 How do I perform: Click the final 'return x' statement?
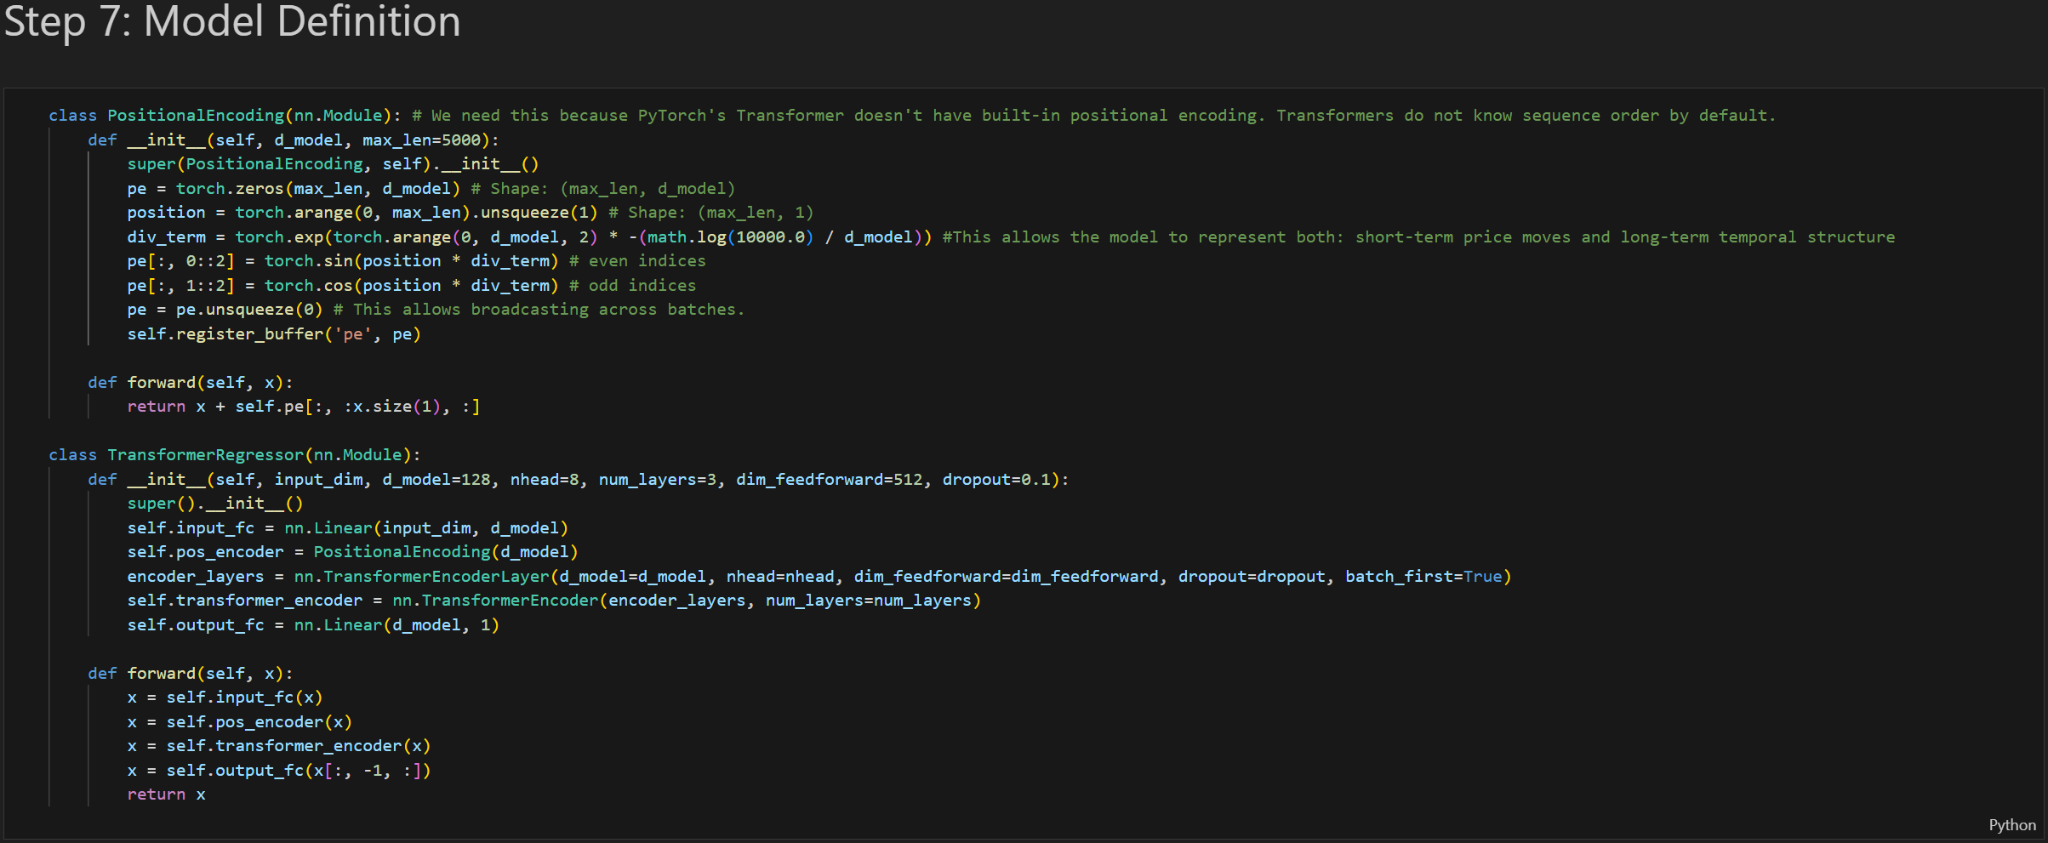(166, 795)
